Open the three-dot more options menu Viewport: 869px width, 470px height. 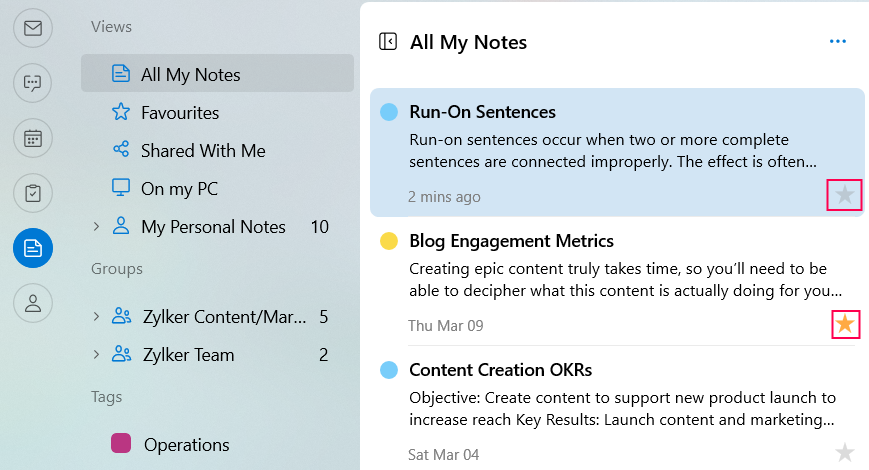(838, 42)
